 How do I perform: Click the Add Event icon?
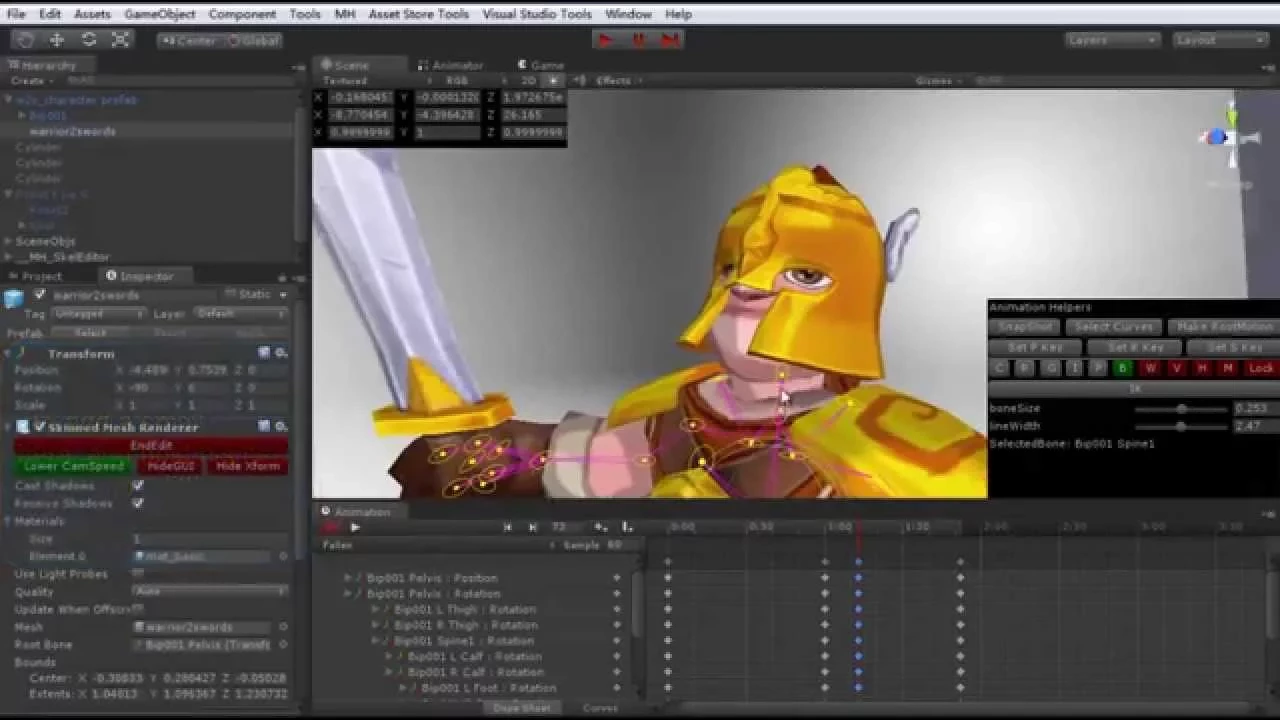pyautogui.click(x=627, y=527)
